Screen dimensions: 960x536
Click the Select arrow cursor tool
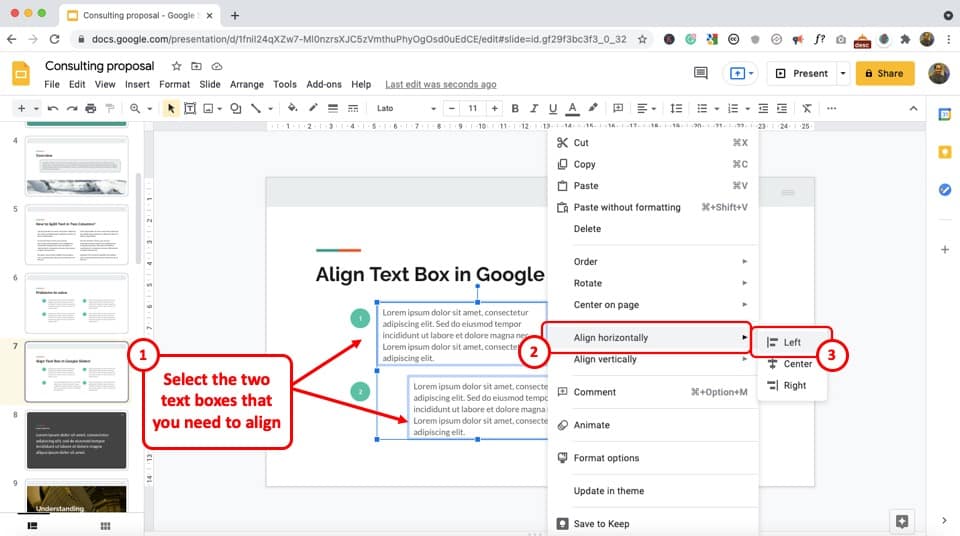click(x=171, y=108)
